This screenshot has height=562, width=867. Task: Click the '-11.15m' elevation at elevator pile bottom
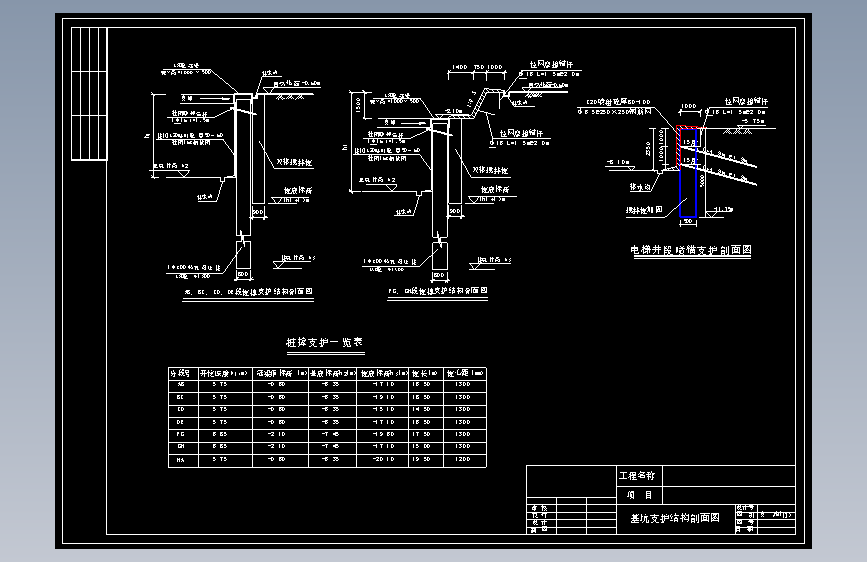[723, 209]
